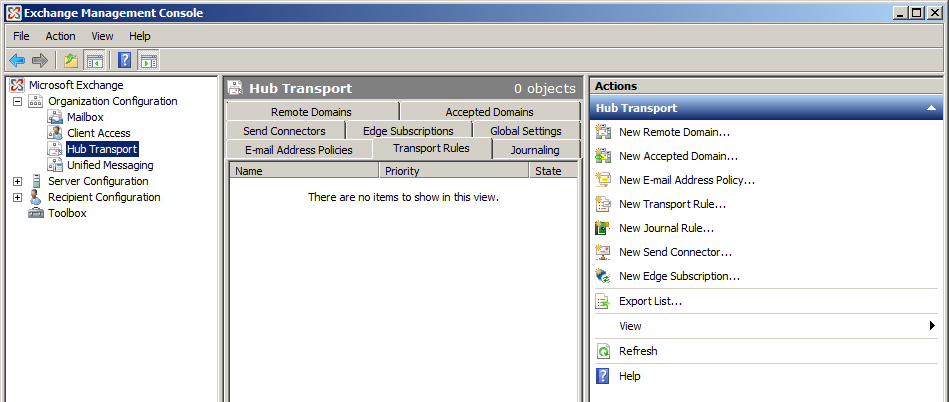Switch to the Accepted Domains tab

click(x=490, y=112)
